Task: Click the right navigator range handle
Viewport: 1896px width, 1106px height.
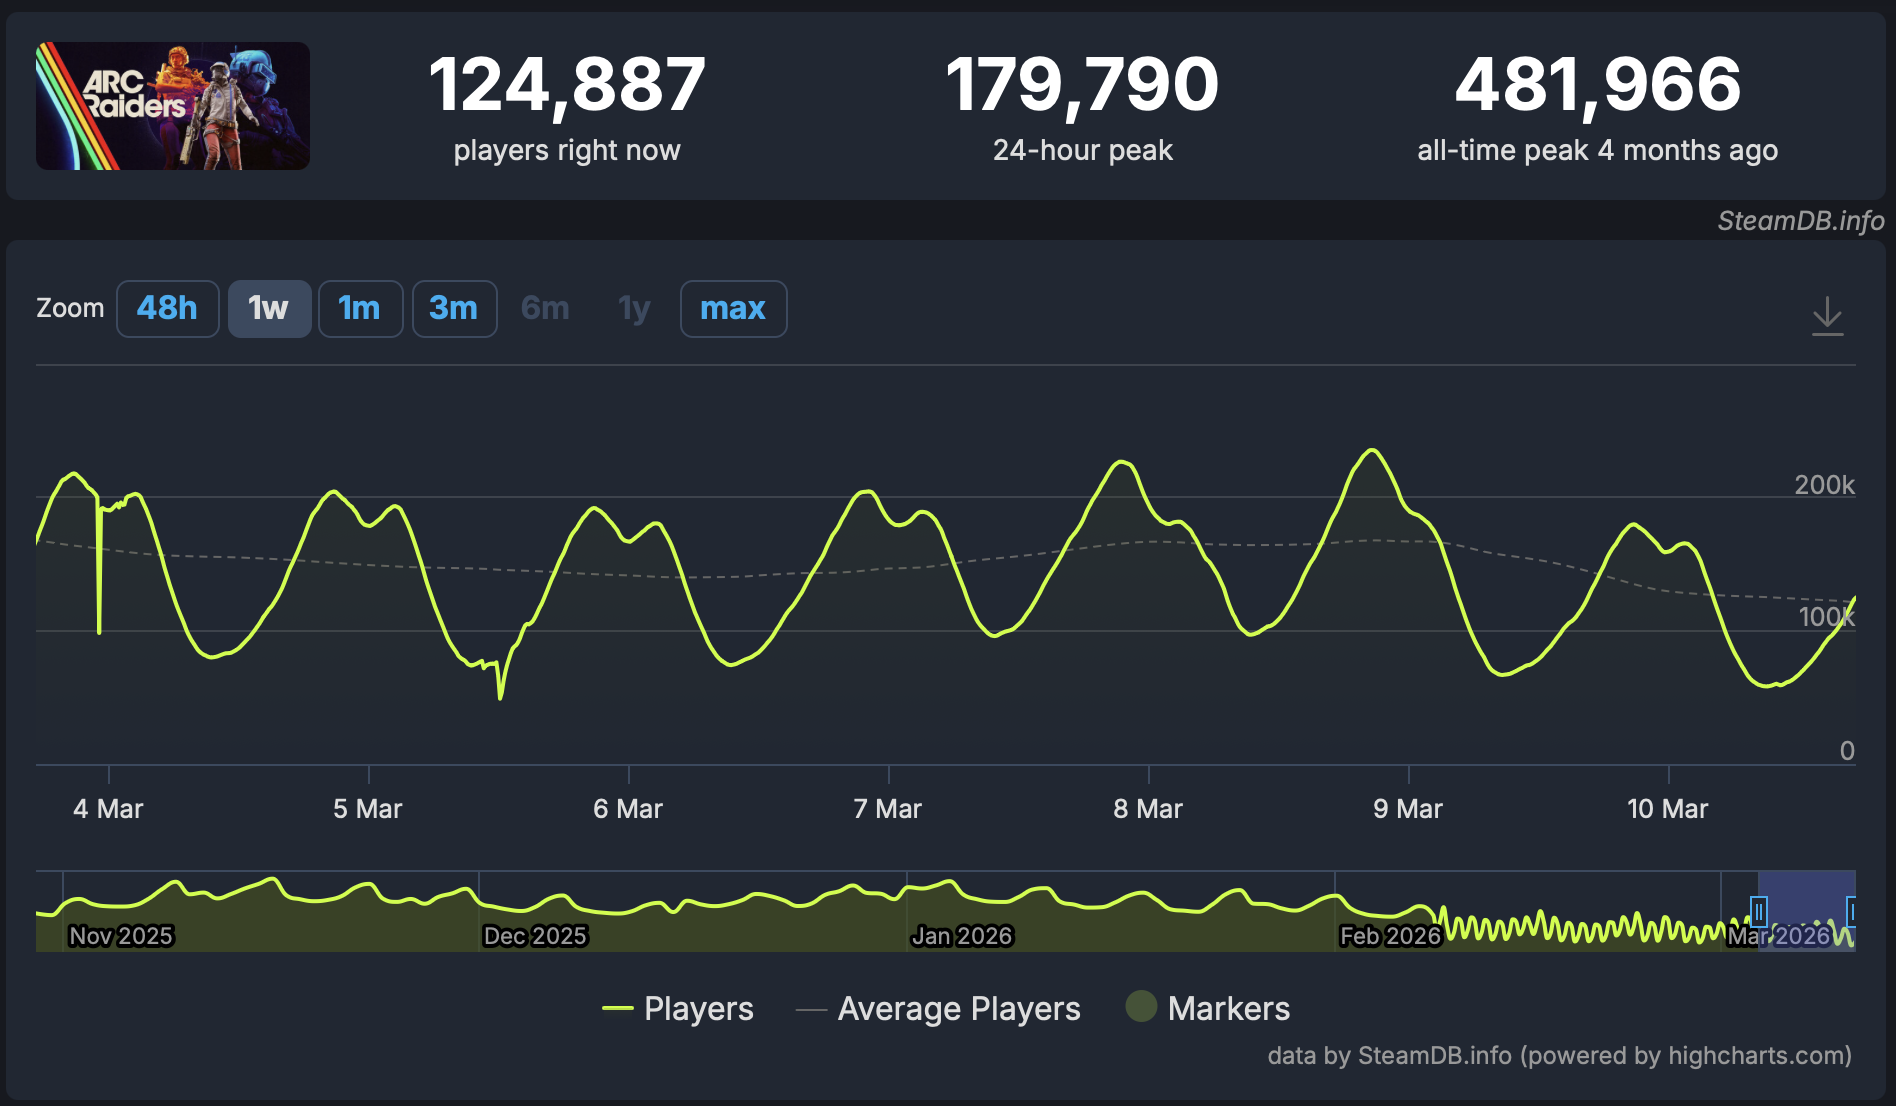Action: (x=1852, y=911)
